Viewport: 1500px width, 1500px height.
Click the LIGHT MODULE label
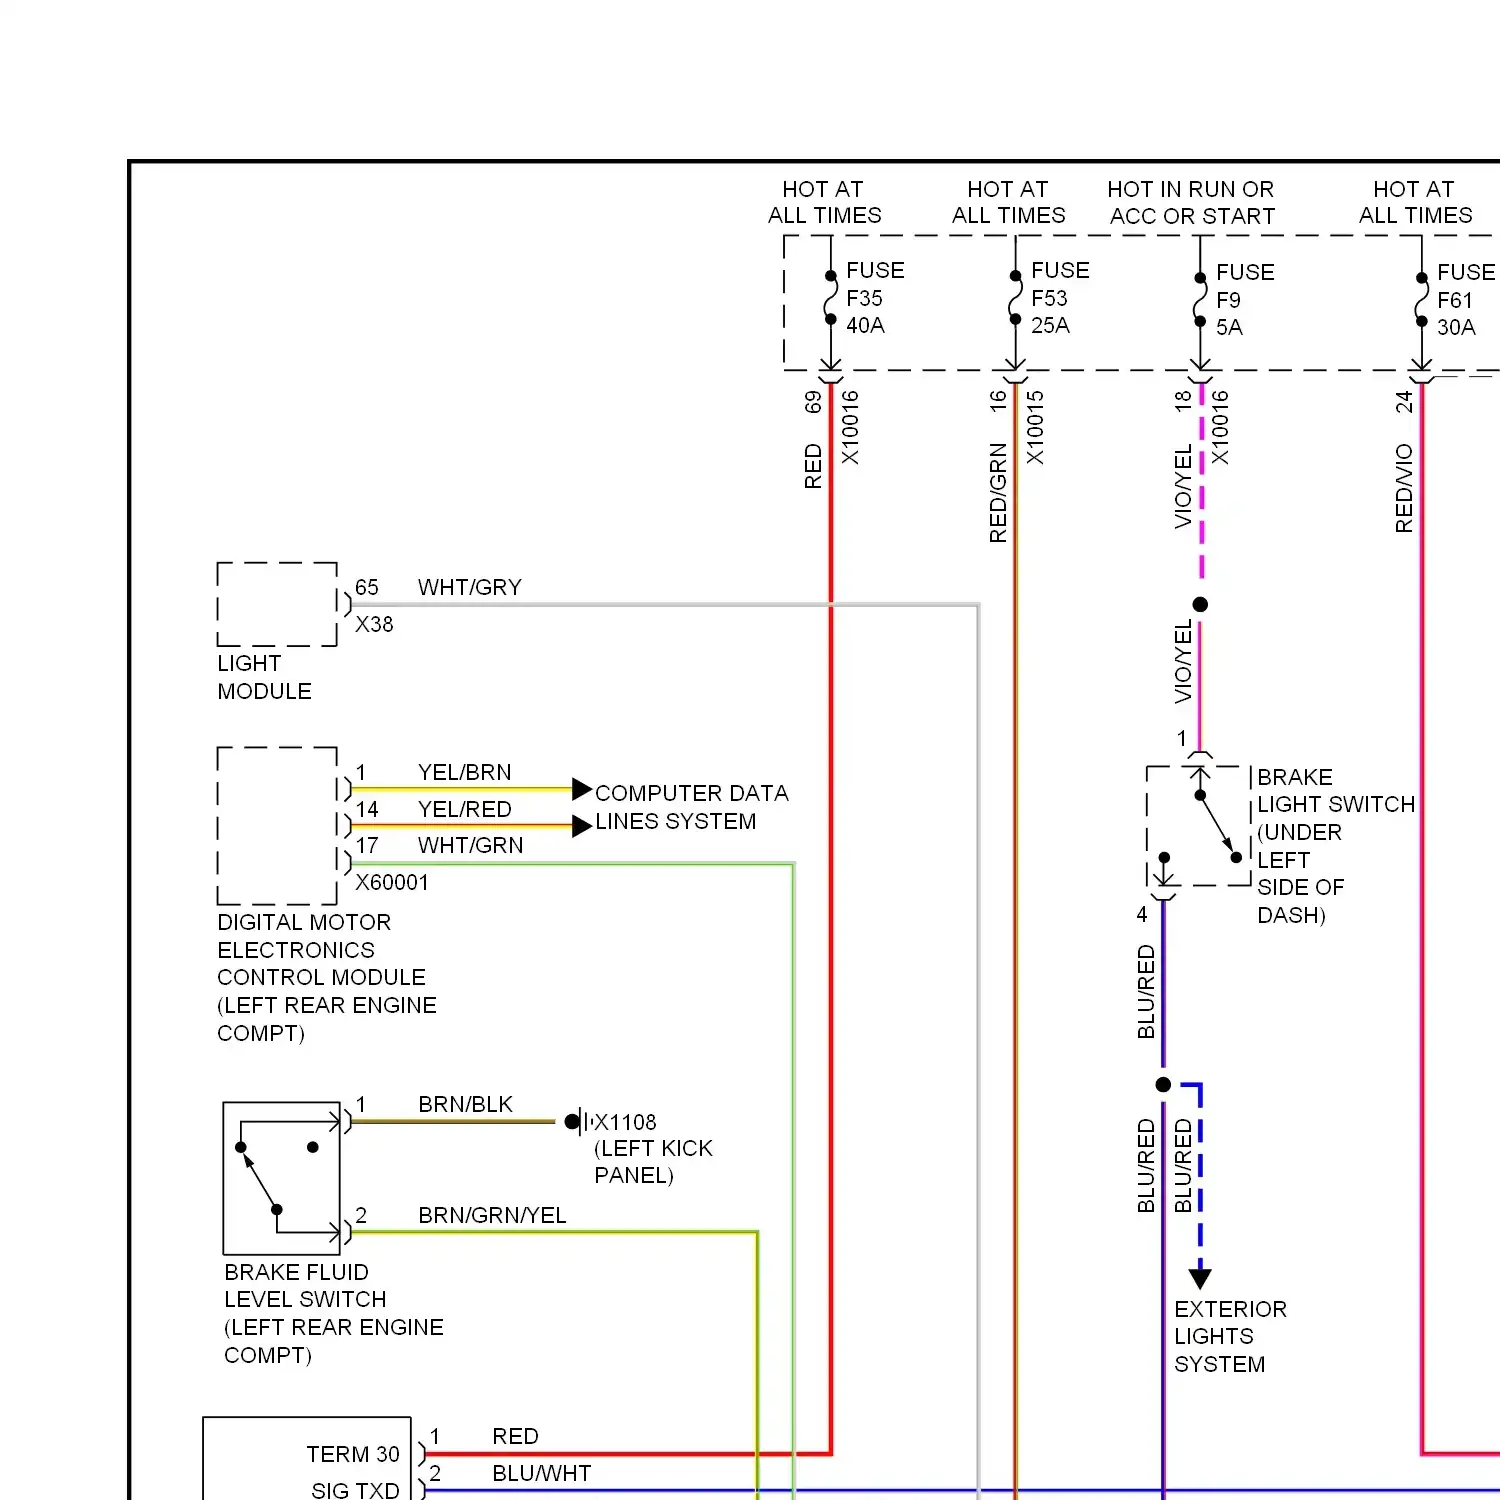[x=264, y=677]
